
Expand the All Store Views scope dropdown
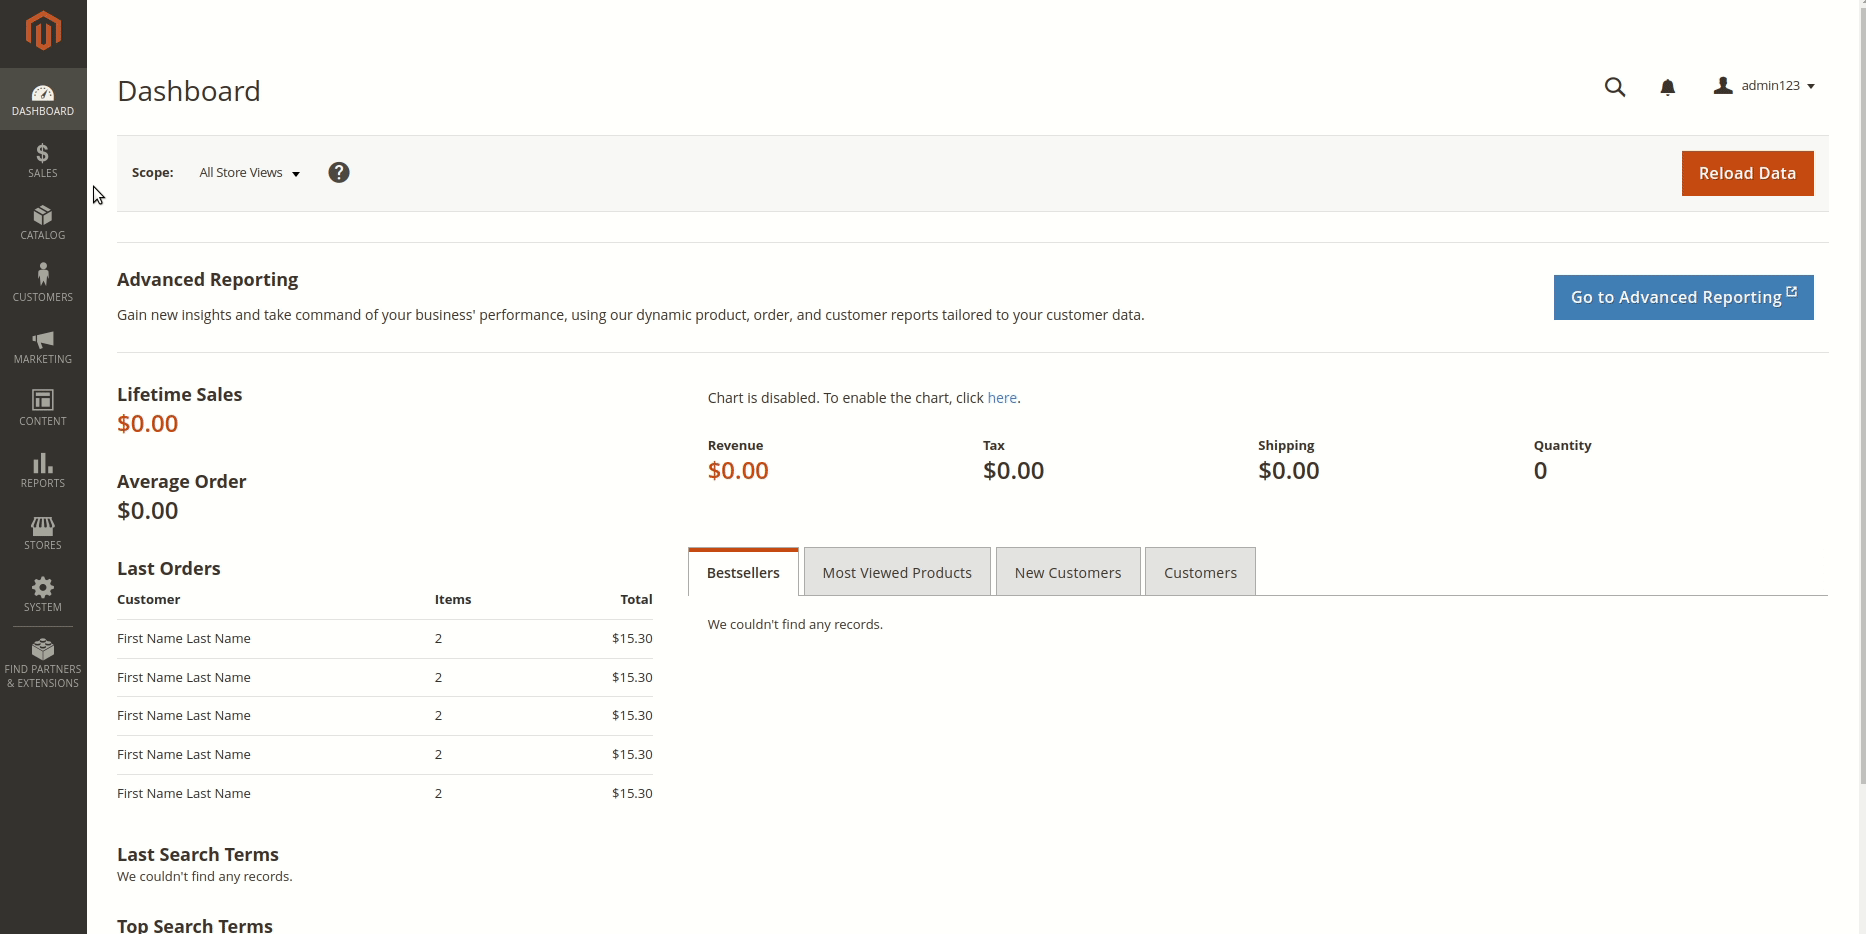(x=247, y=172)
